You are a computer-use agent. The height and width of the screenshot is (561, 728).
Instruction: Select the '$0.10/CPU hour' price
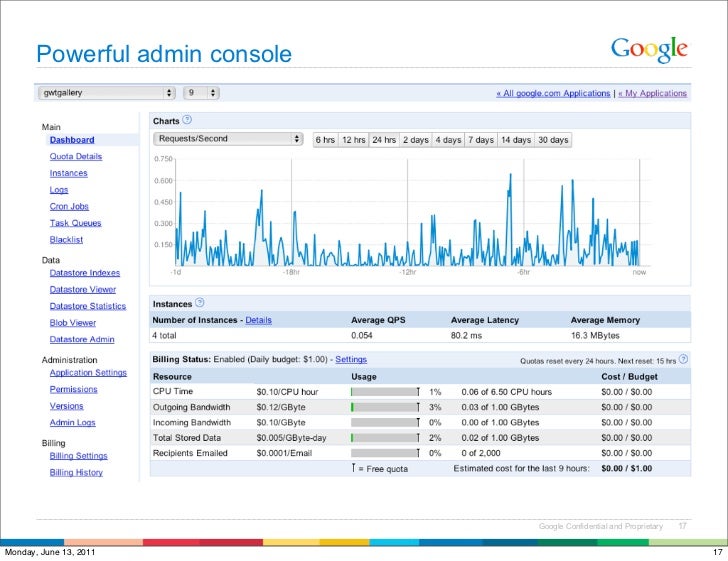287,392
